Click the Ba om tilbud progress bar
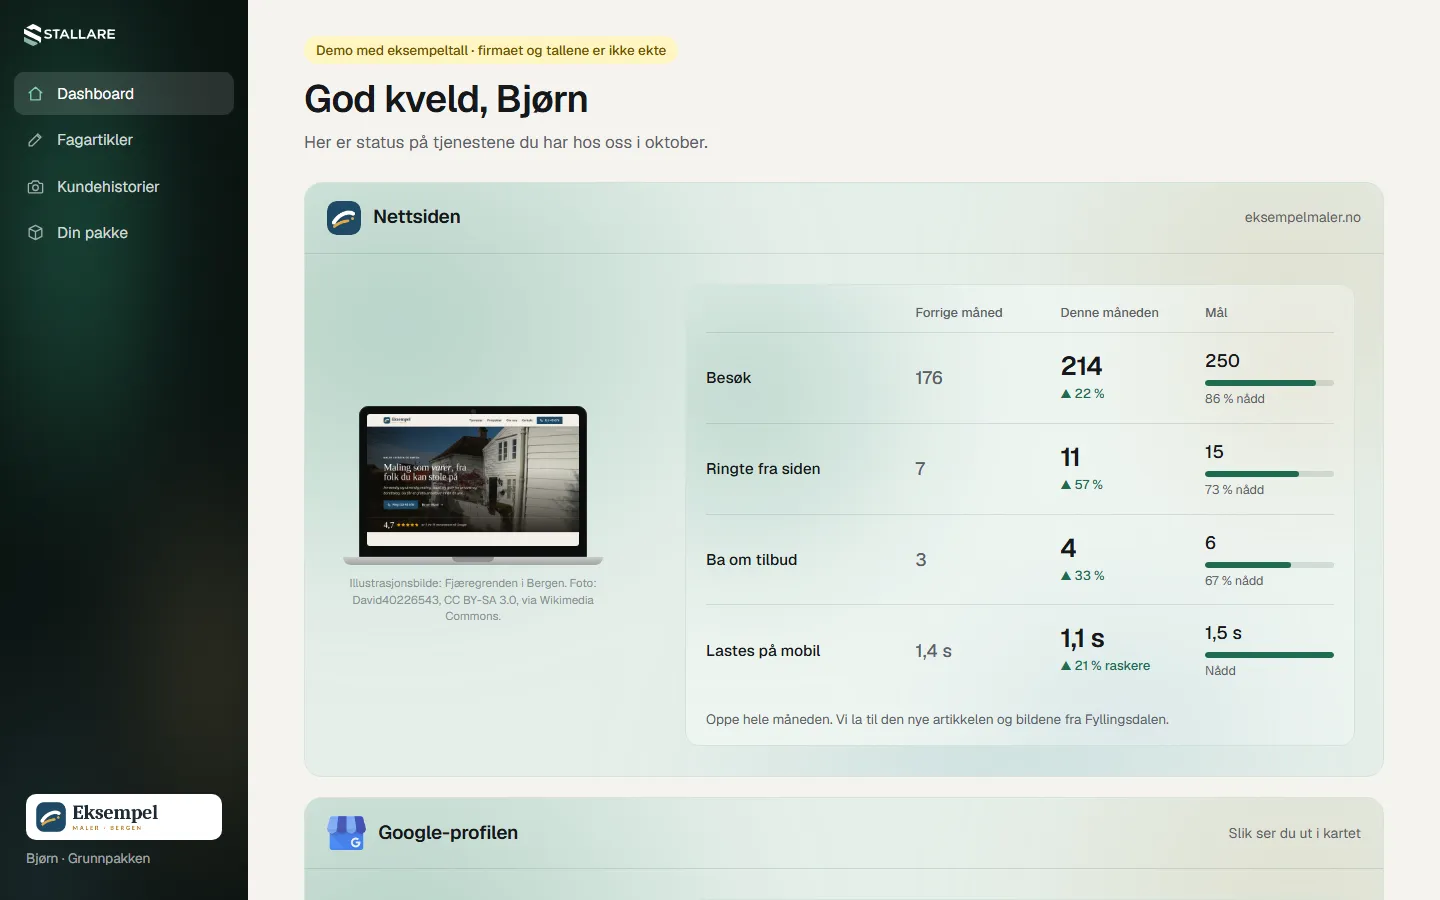The width and height of the screenshot is (1440, 900). tap(1269, 565)
